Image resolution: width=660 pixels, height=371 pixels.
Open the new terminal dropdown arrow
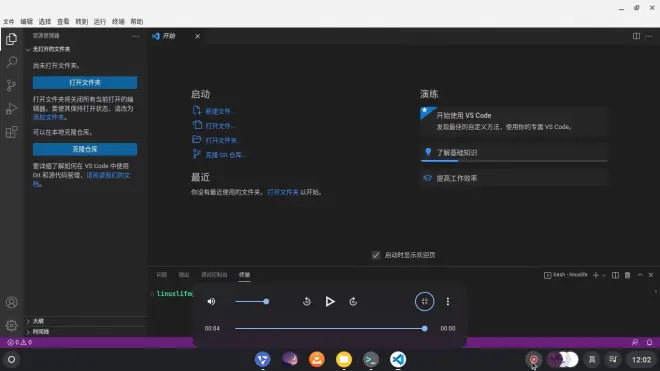tap(604, 275)
